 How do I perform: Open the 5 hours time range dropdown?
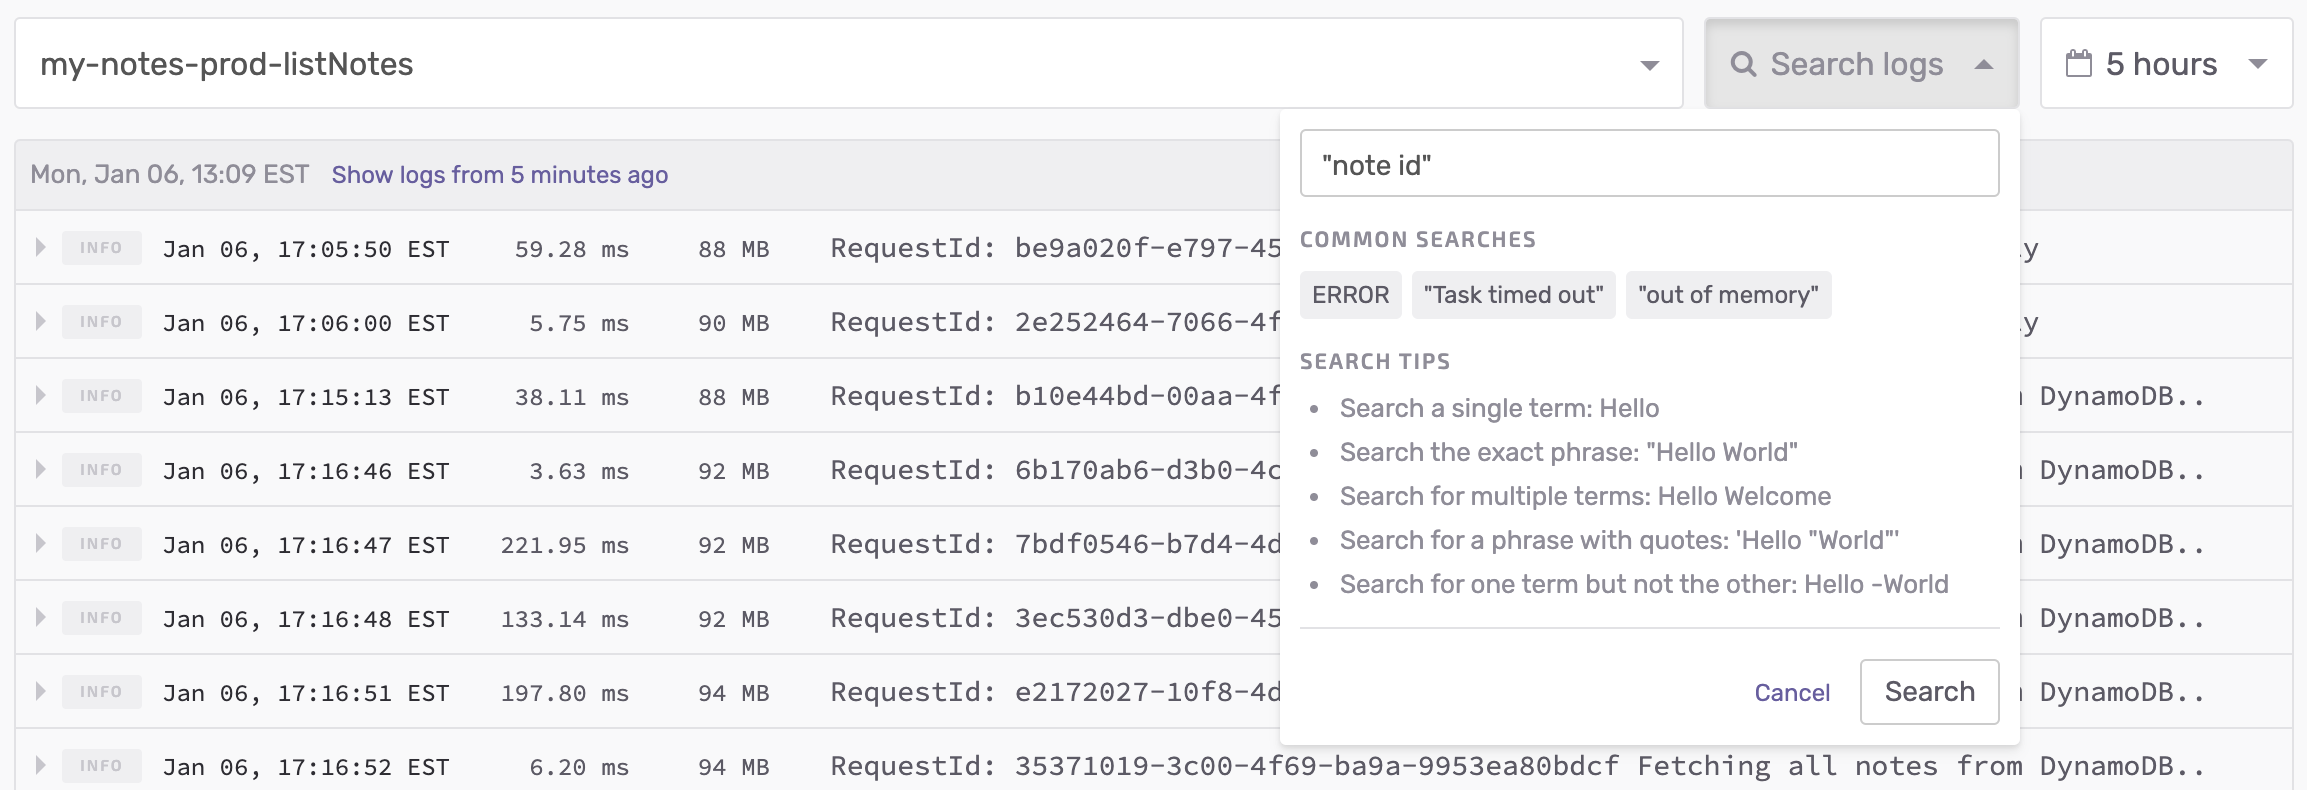(2257, 64)
